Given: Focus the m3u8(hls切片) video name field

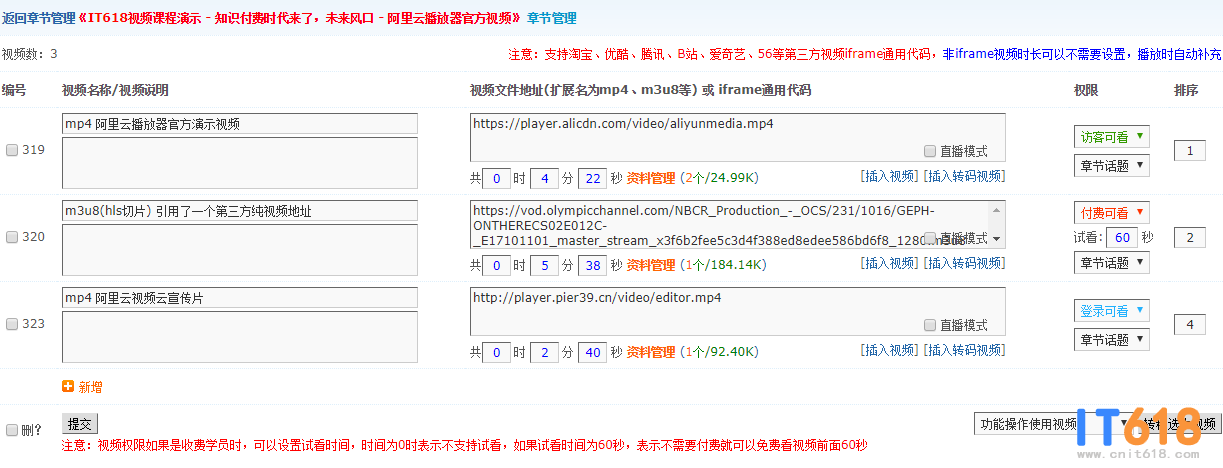Looking at the screenshot, I should click(x=240, y=211).
